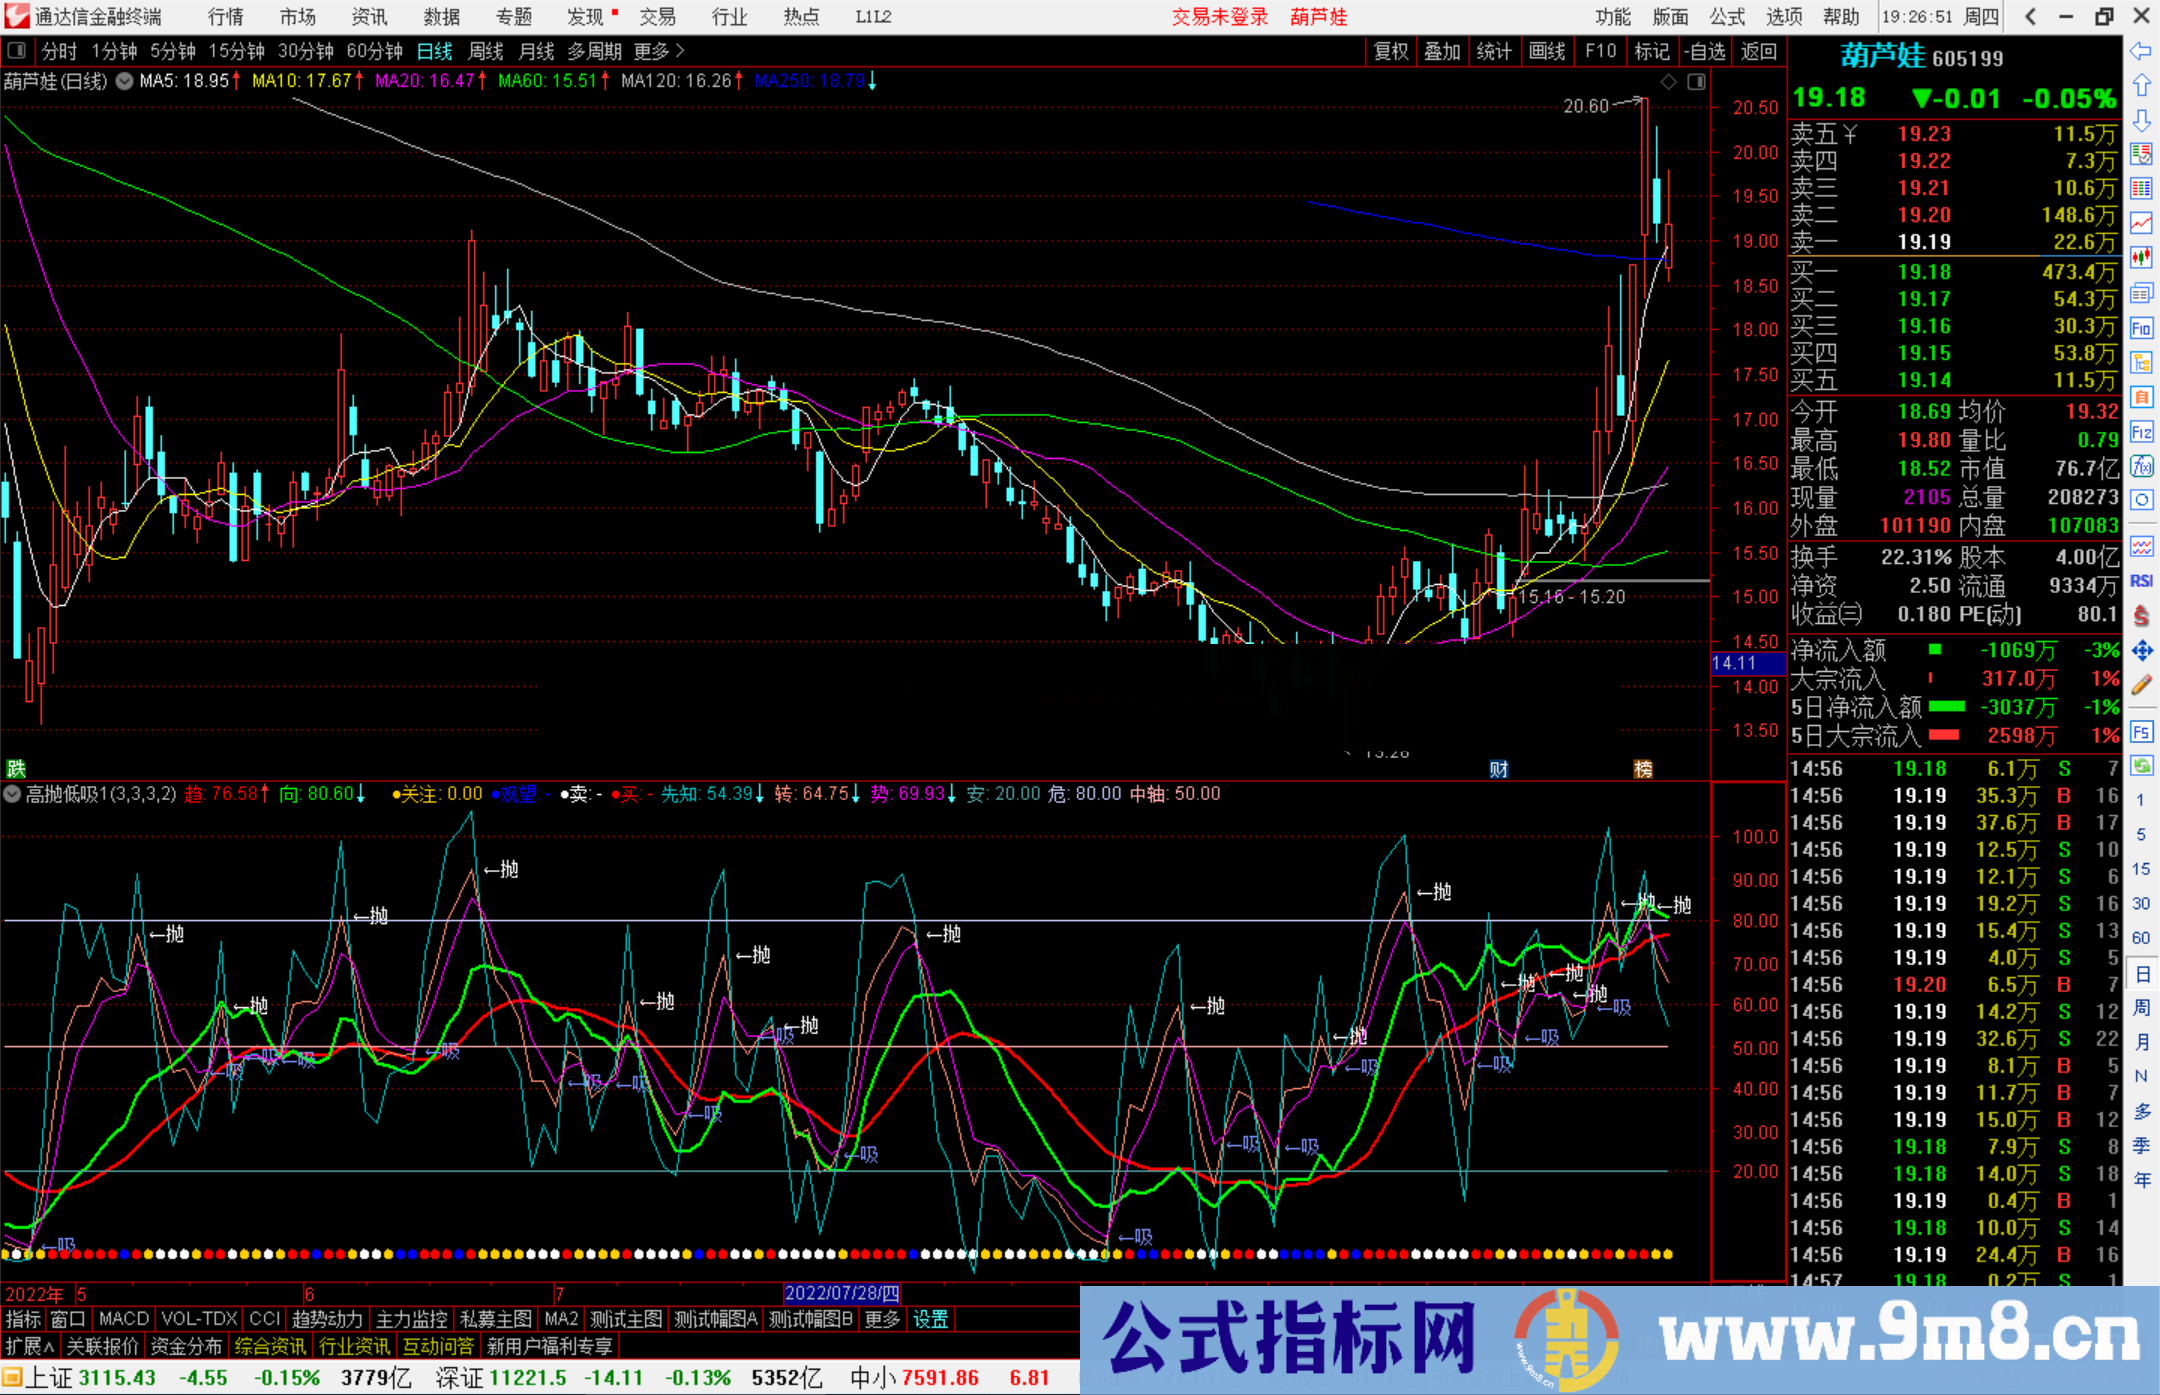This screenshot has width=2160, height=1395.
Task: Toggle the 叠加 overlay function
Action: 1442,50
